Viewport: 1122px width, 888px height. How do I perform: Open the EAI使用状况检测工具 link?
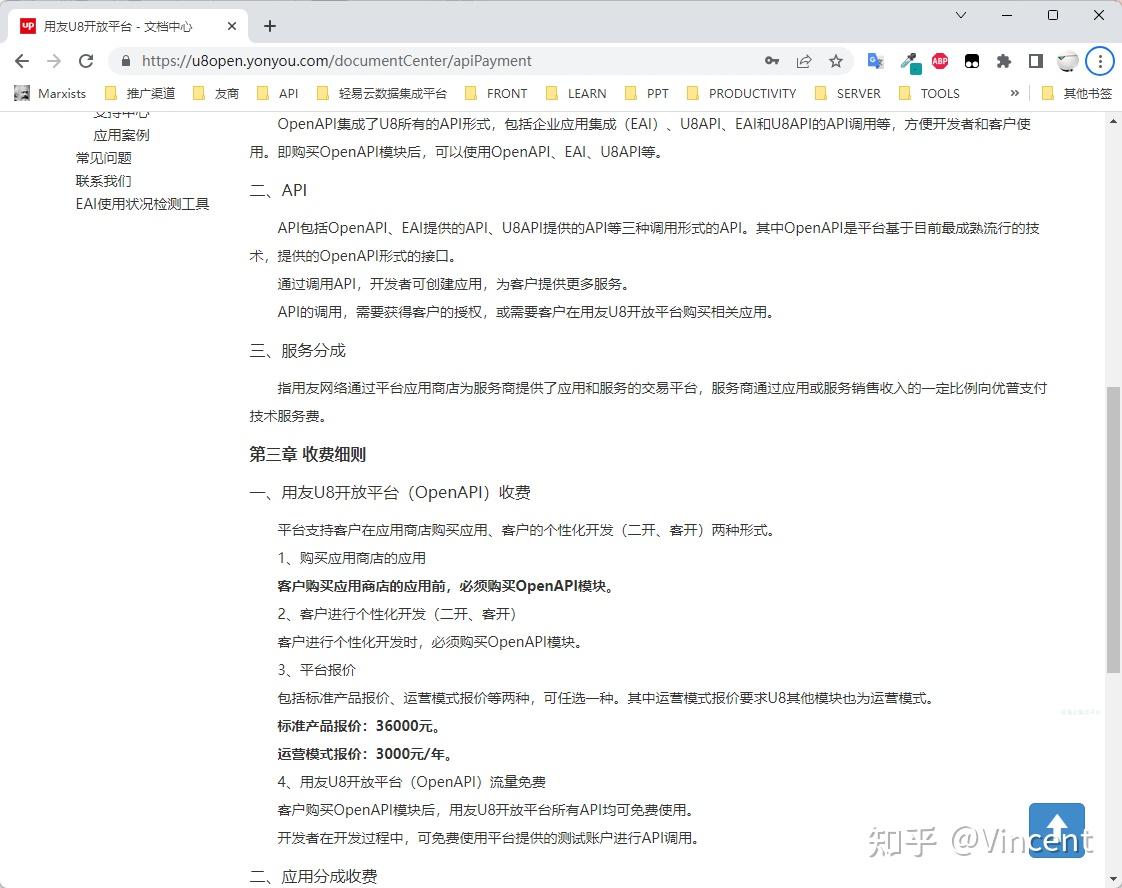tap(142, 203)
